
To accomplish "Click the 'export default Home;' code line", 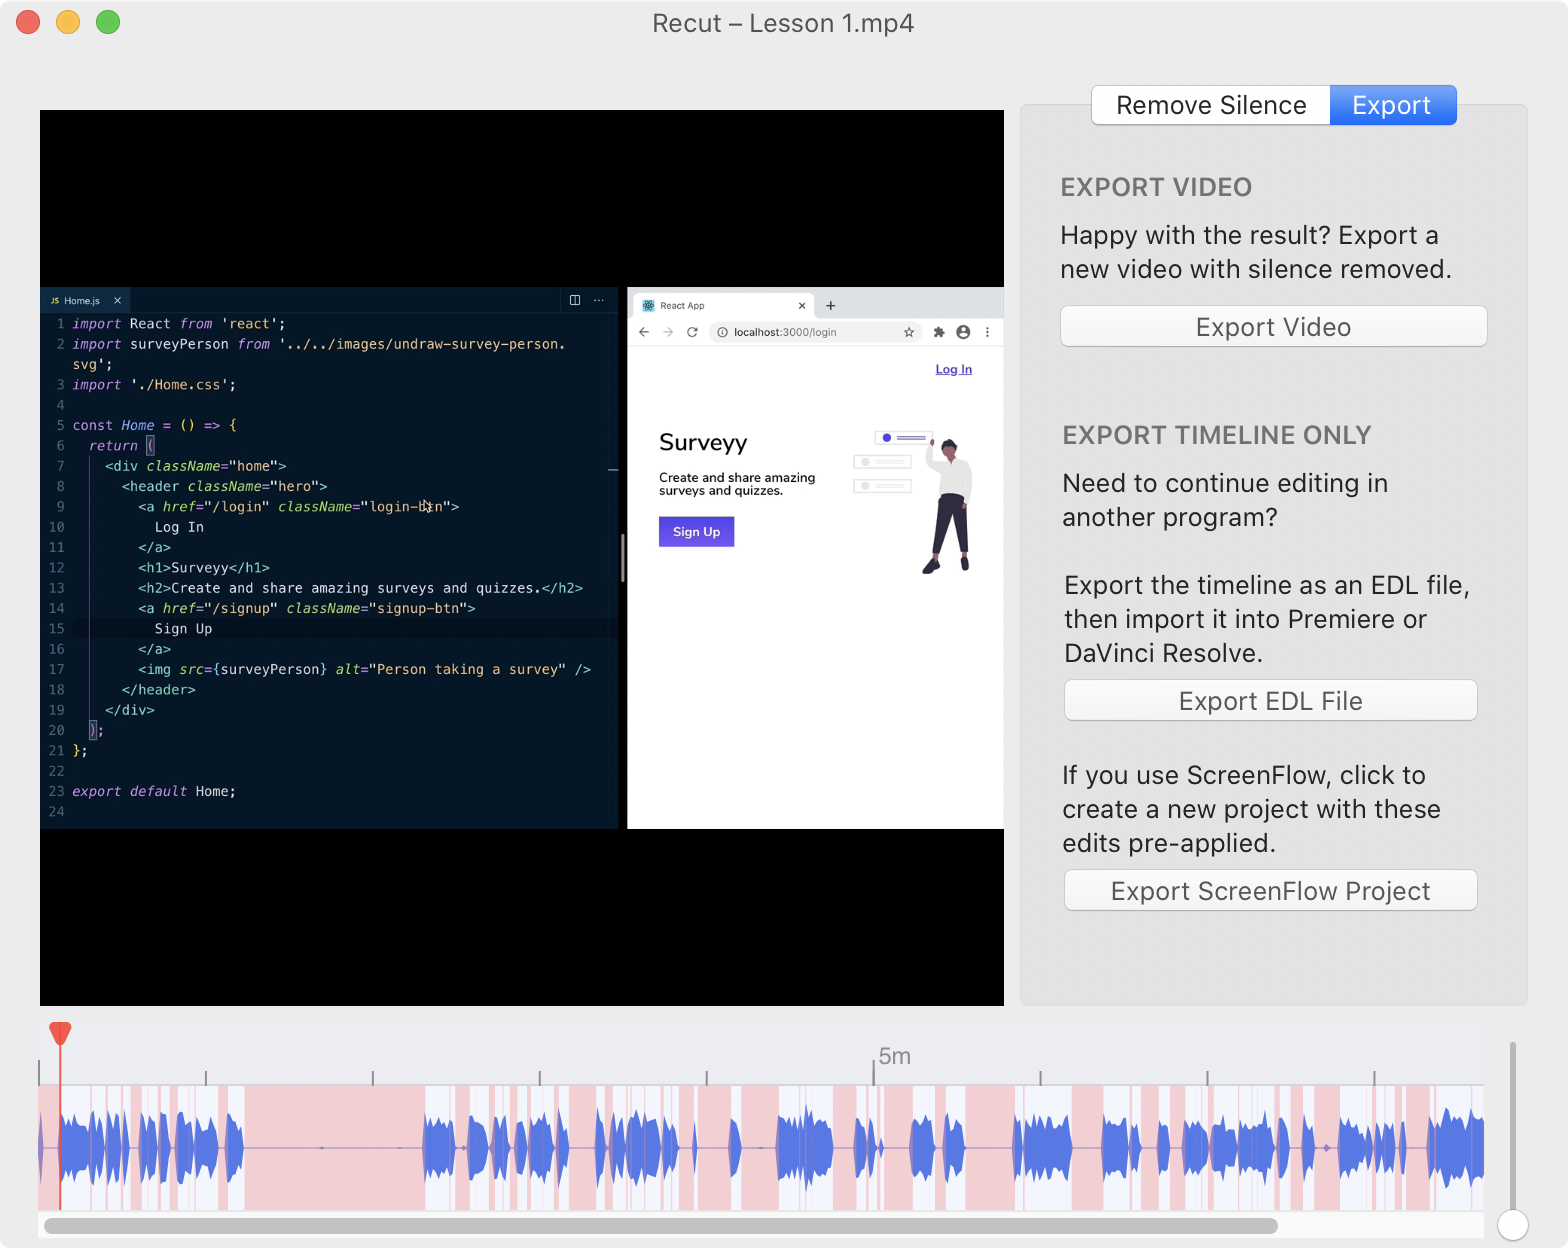I will (x=154, y=791).
